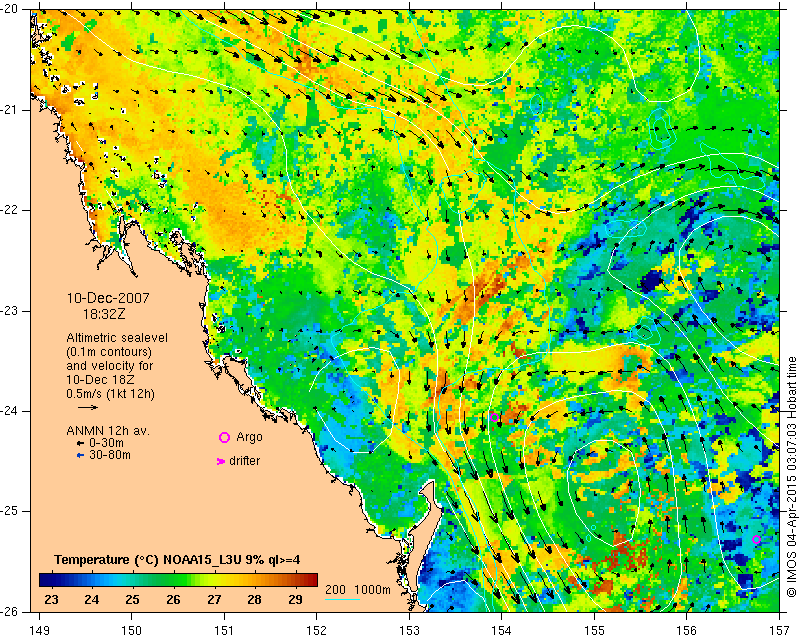Click the longitude axis label "157"
Viewport: 800px width, 640px height.
click(x=780, y=630)
